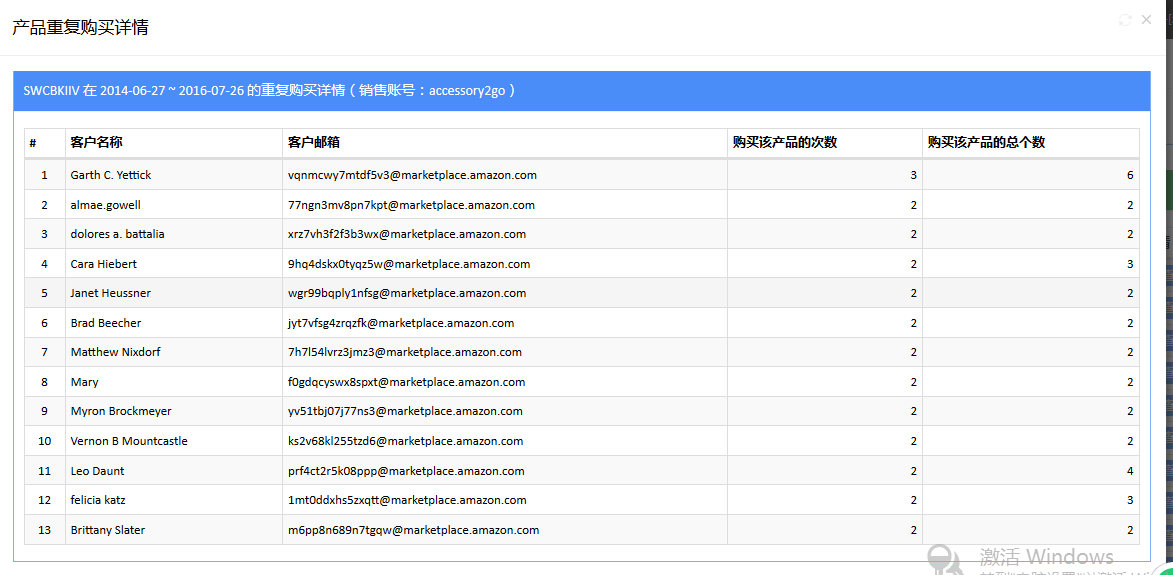
Task: Click email wgr99bqply1nfsg@marketplace.amazon.com
Action: click(x=407, y=293)
